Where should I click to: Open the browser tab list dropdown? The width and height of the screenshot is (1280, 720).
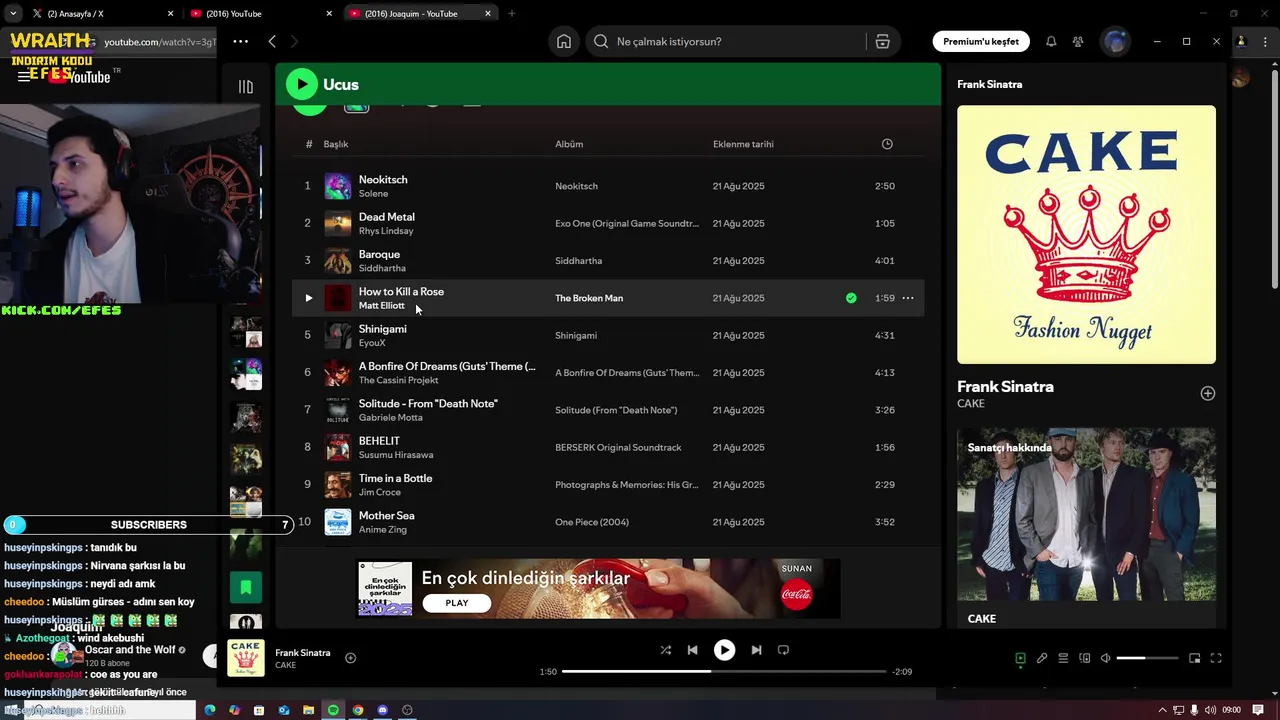point(12,13)
